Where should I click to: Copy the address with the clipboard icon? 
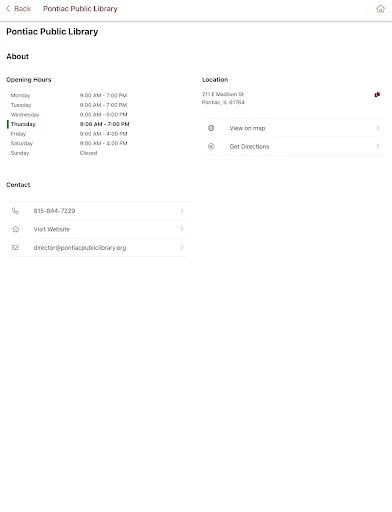click(377, 95)
